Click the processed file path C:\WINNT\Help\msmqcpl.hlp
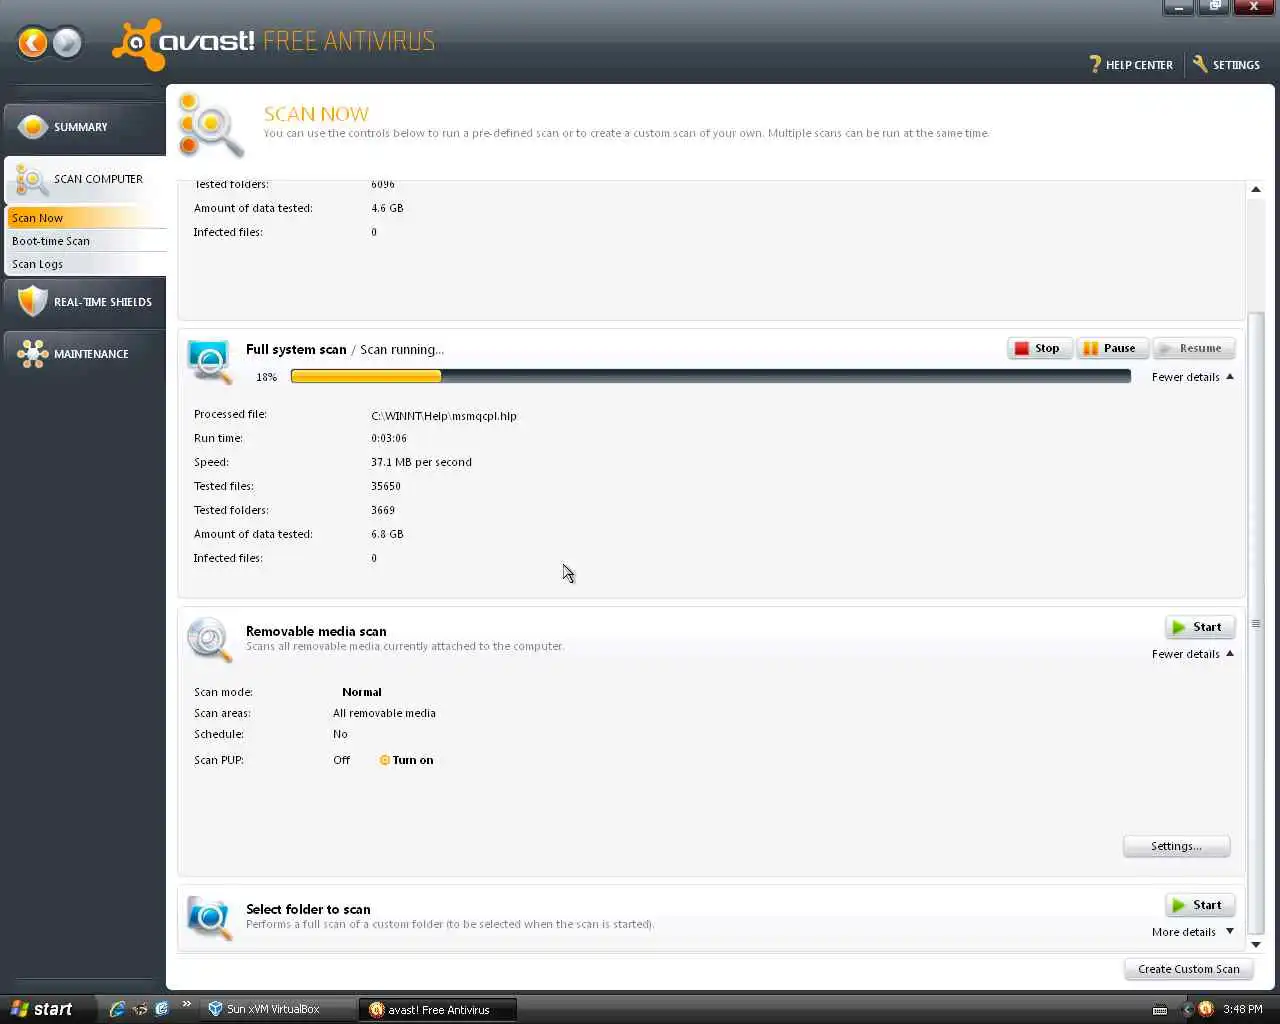The width and height of the screenshot is (1280, 1024). [444, 416]
